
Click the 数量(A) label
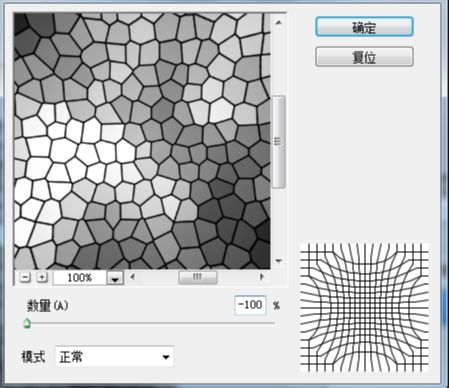tap(48, 305)
